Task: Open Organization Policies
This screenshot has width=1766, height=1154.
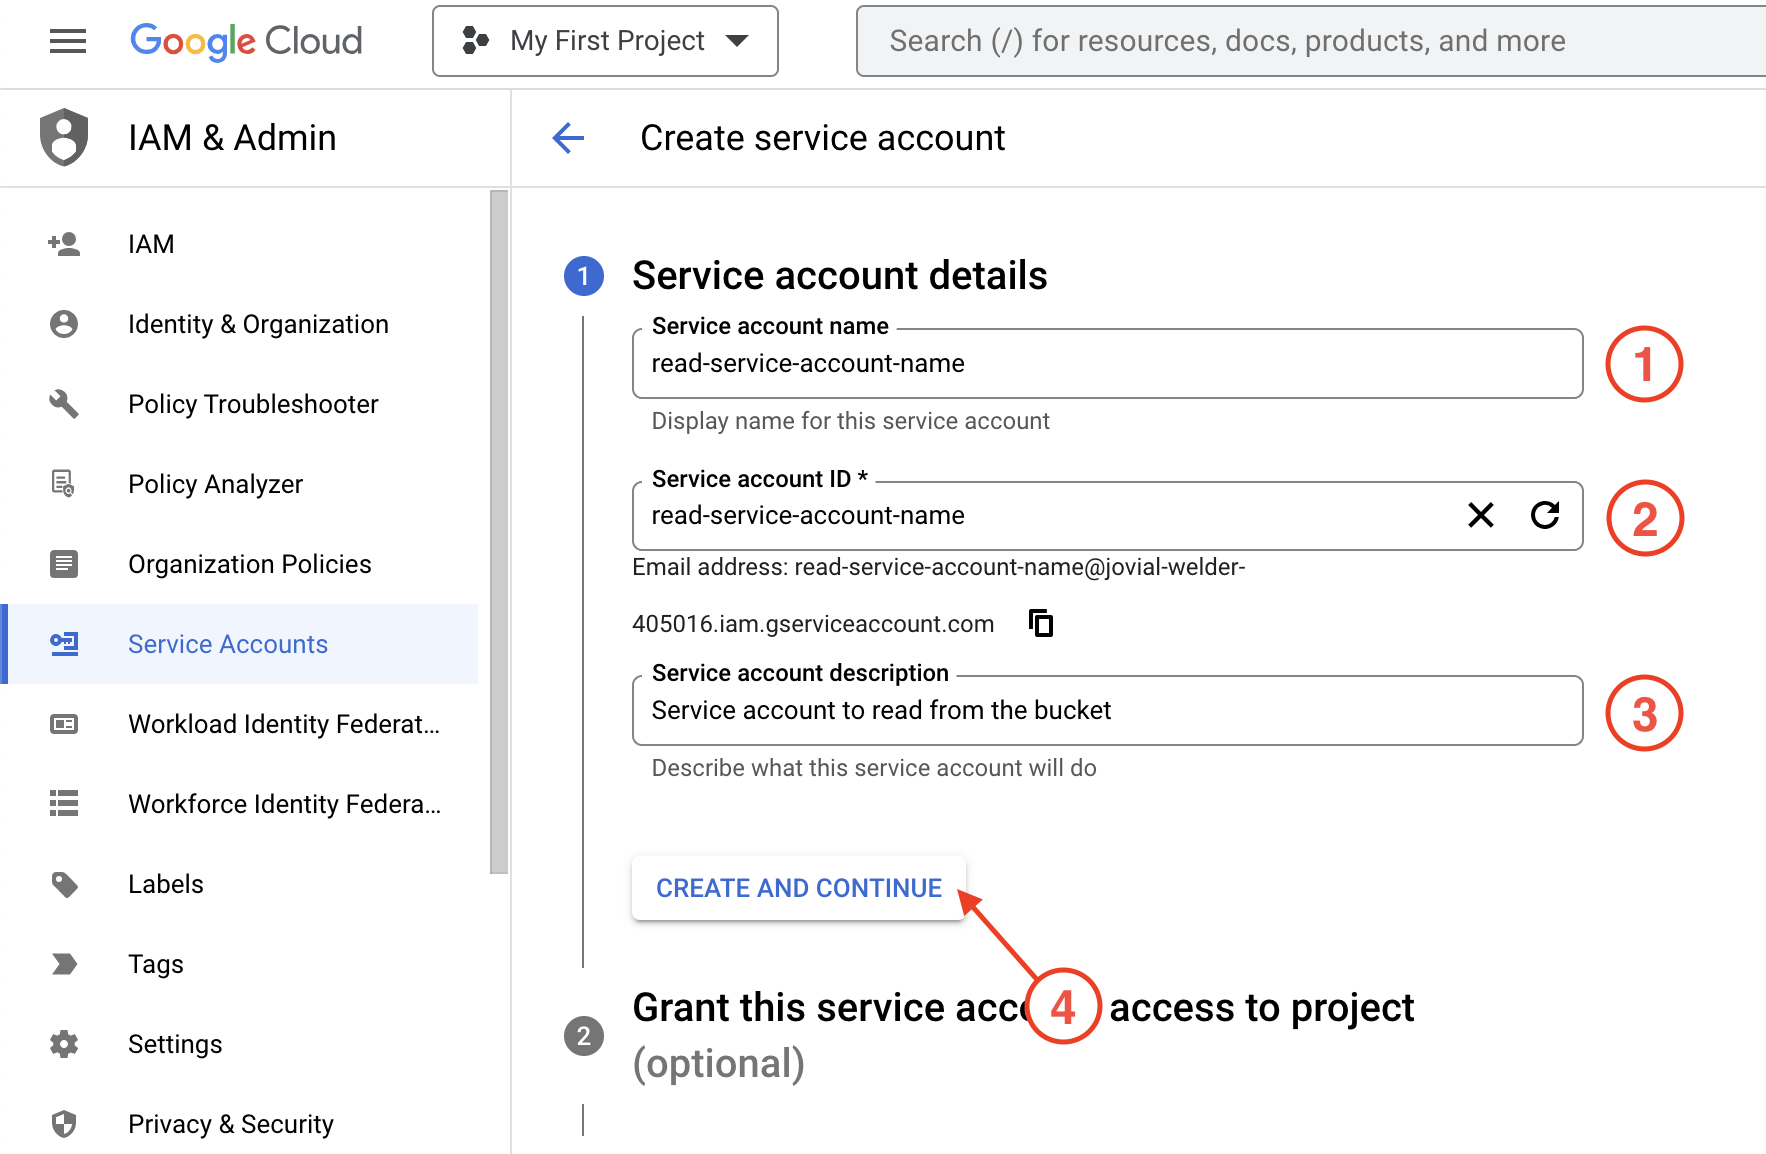Action: pyautogui.click(x=239, y=564)
